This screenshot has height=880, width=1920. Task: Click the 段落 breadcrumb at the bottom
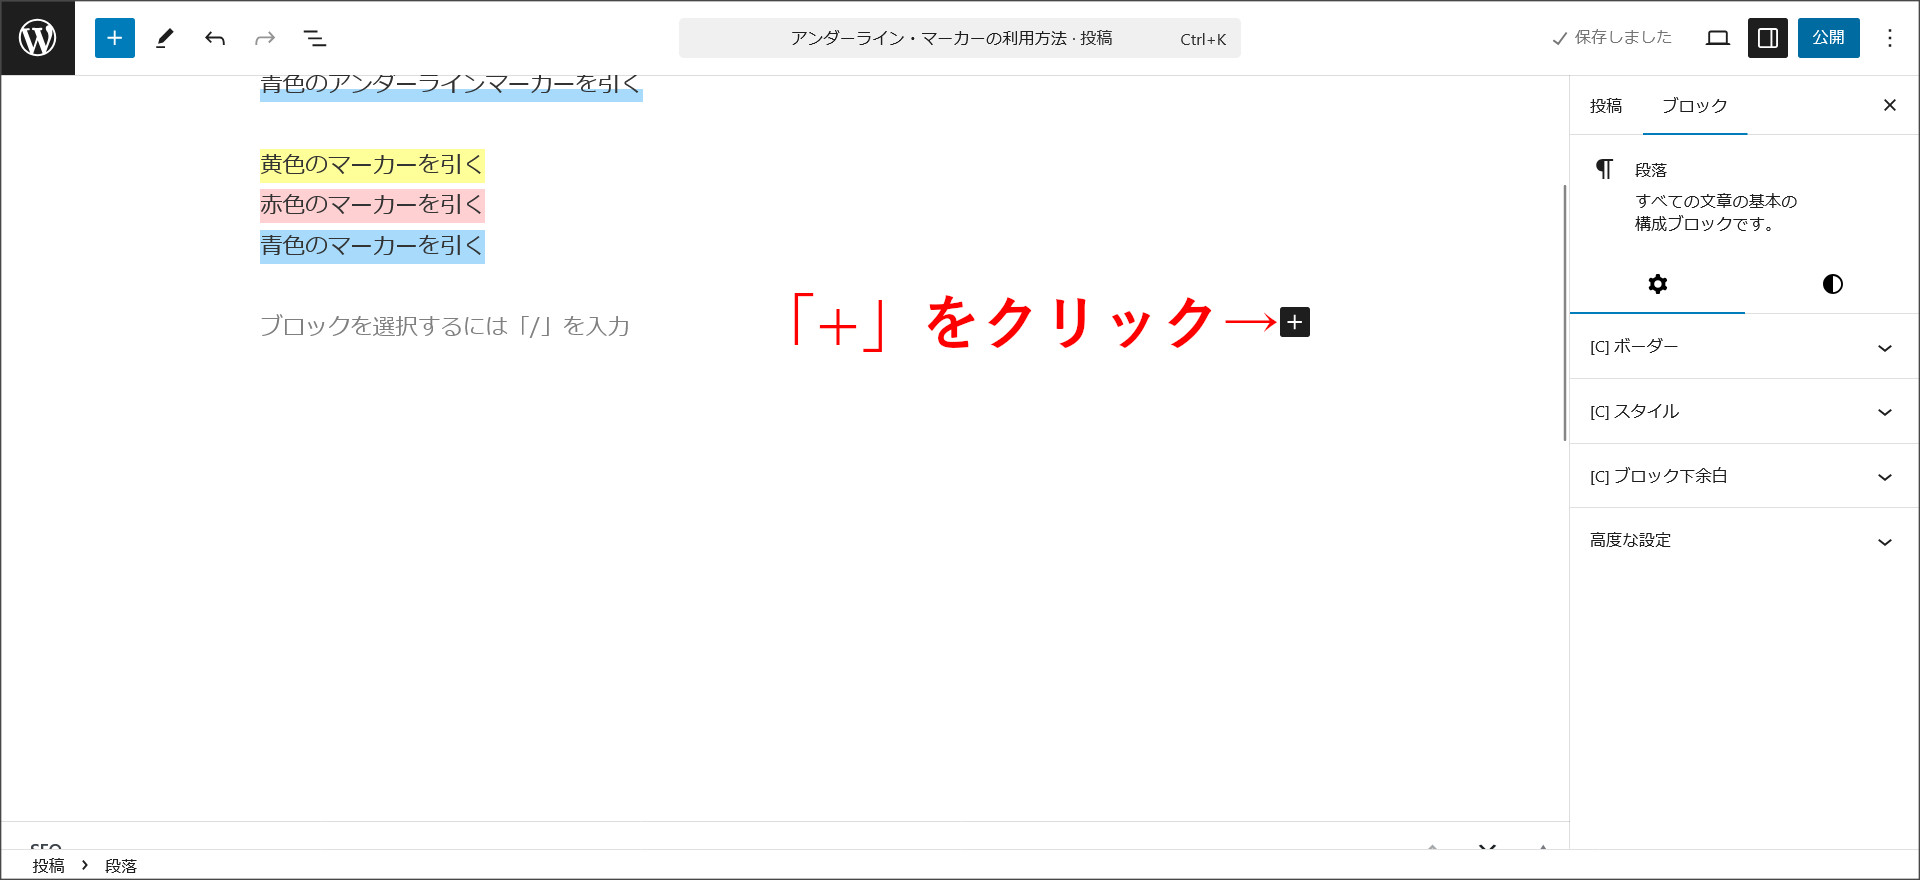tap(121, 866)
